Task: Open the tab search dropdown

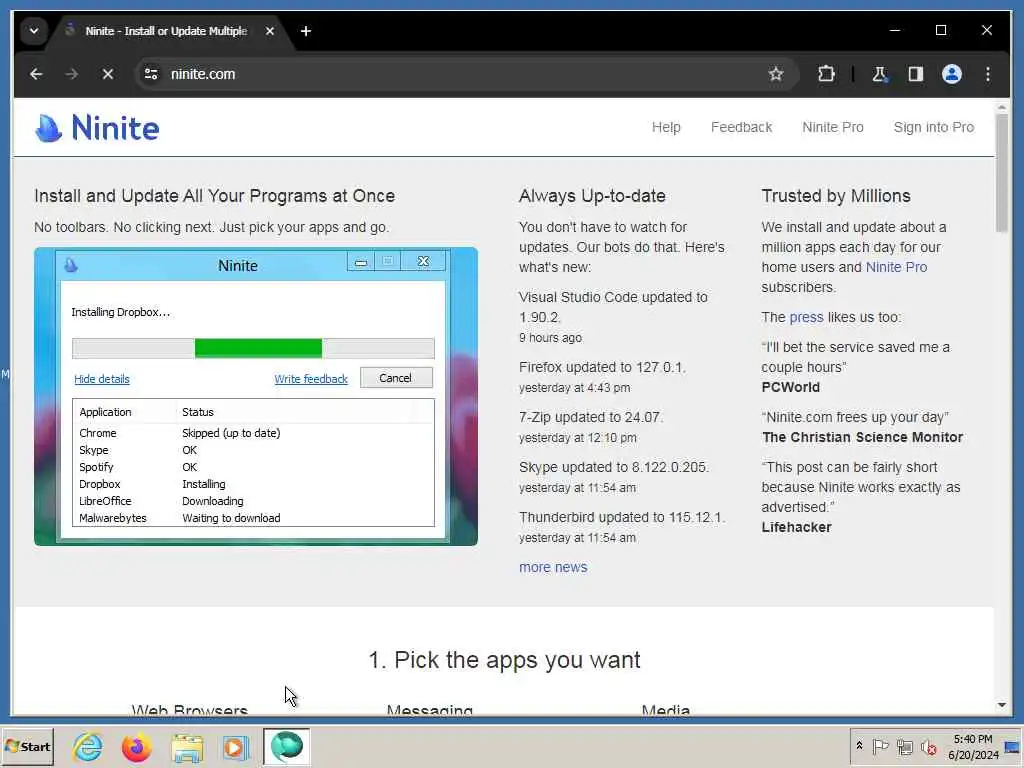Action: (x=34, y=31)
